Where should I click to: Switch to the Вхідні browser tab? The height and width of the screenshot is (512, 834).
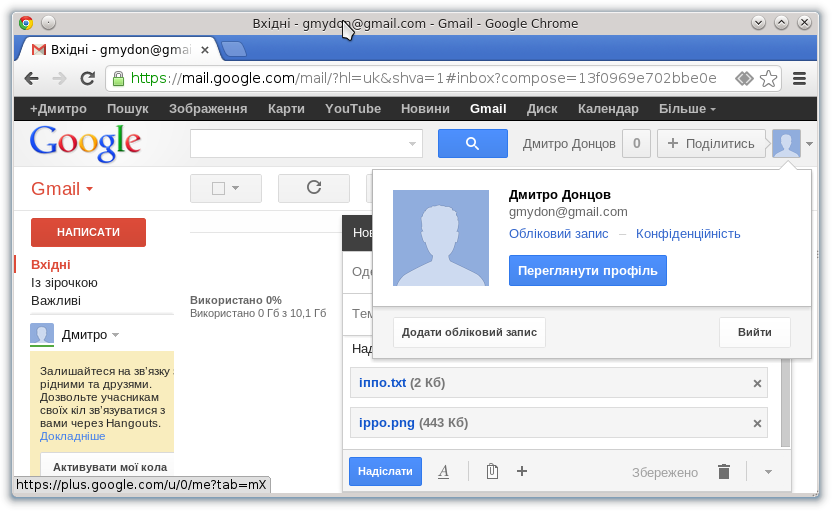click(x=117, y=50)
